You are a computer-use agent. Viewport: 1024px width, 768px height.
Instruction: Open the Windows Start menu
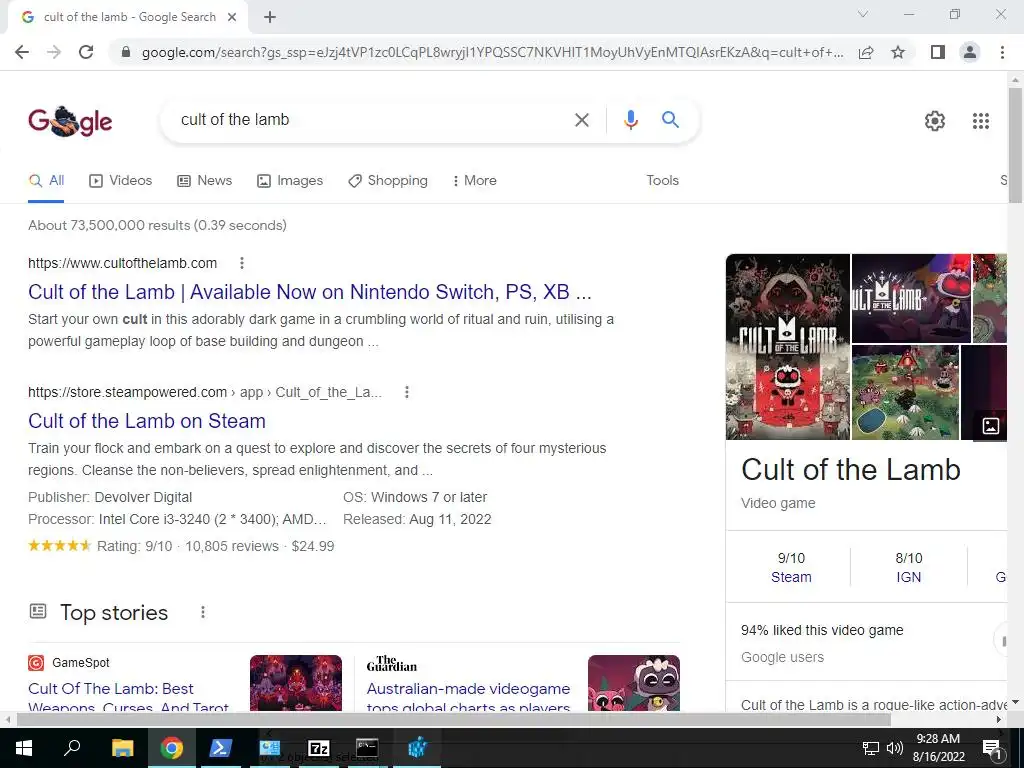click(x=24, y=748)
